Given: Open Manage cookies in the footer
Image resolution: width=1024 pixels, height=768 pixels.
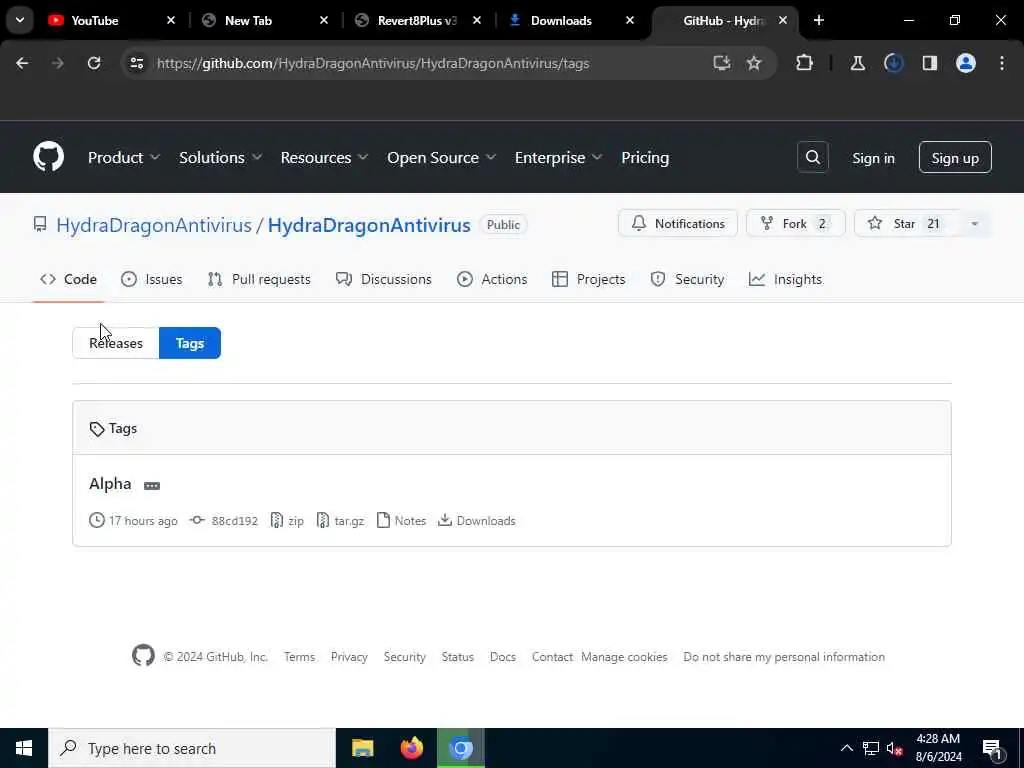Looking at the screenshot, I should click(x=624, y=657).
